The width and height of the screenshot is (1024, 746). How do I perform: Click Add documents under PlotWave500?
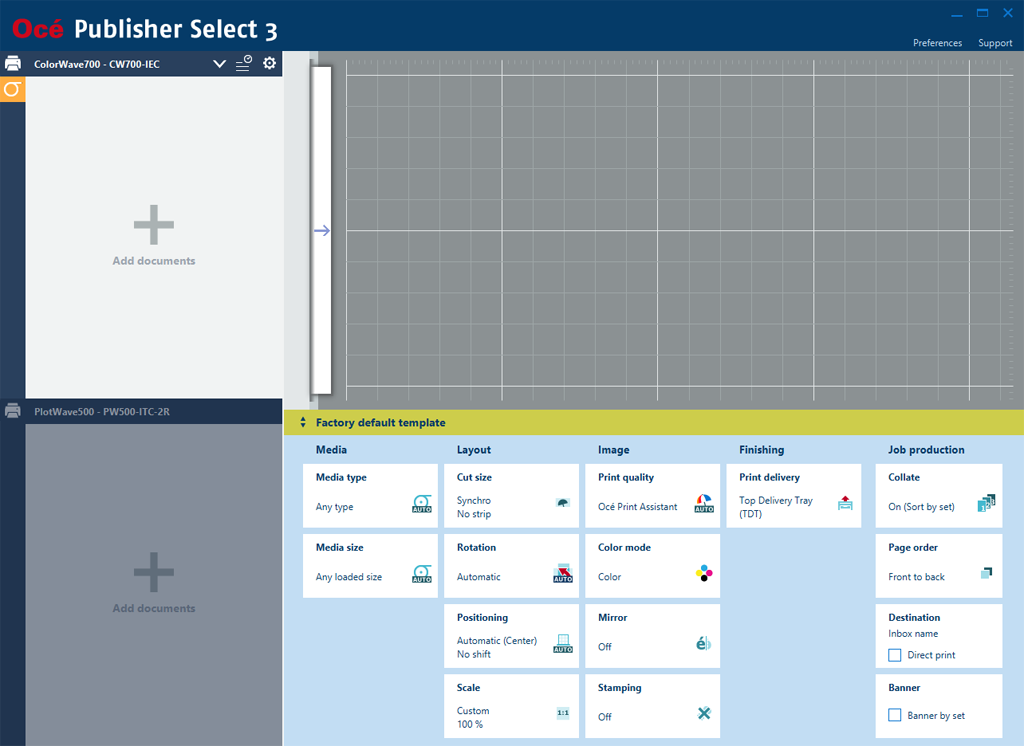[x=153, y=608]
